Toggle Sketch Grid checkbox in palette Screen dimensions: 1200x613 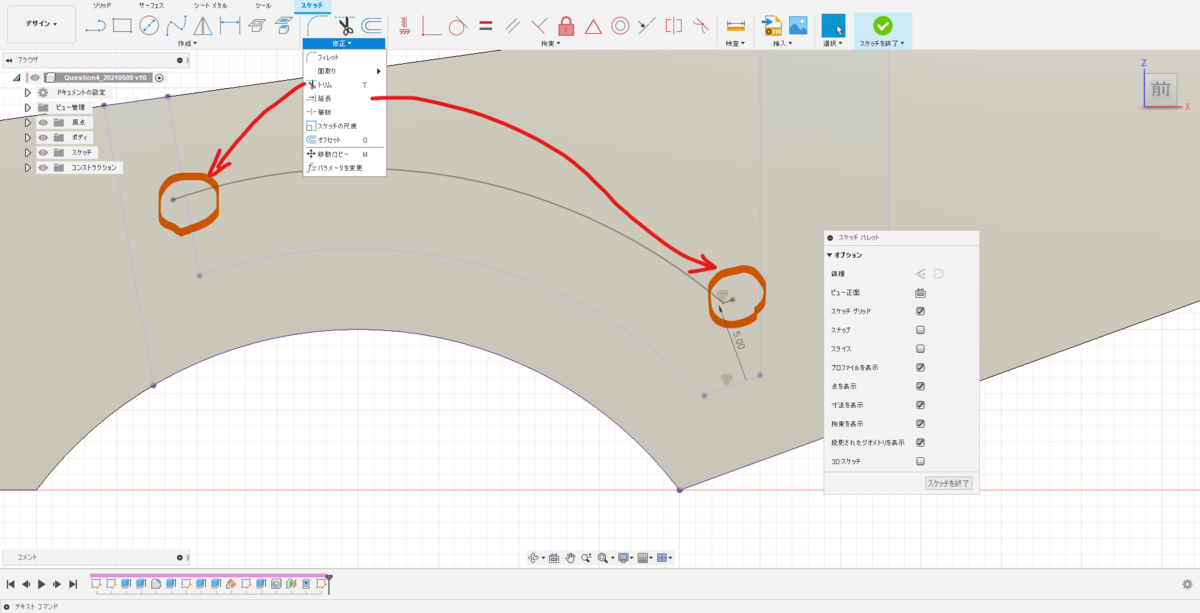[x=920, y=311]
